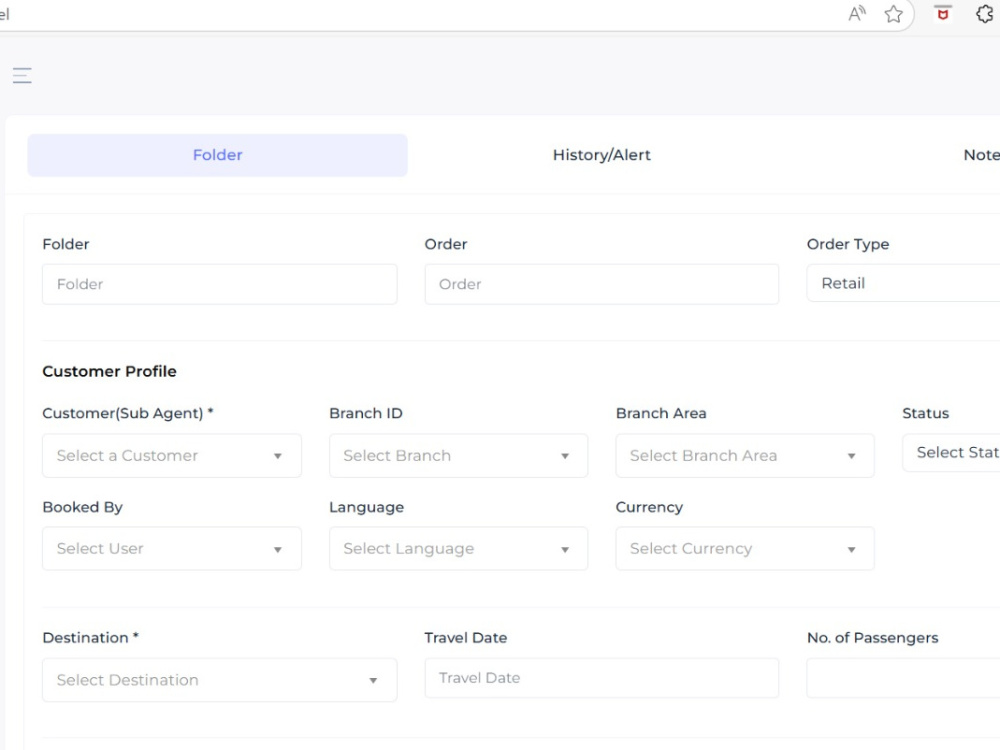Image resolution: width=1000 pixels, height=750 pixels.
Task: Click the No. of Passengers label
Action: click(872, 638)
